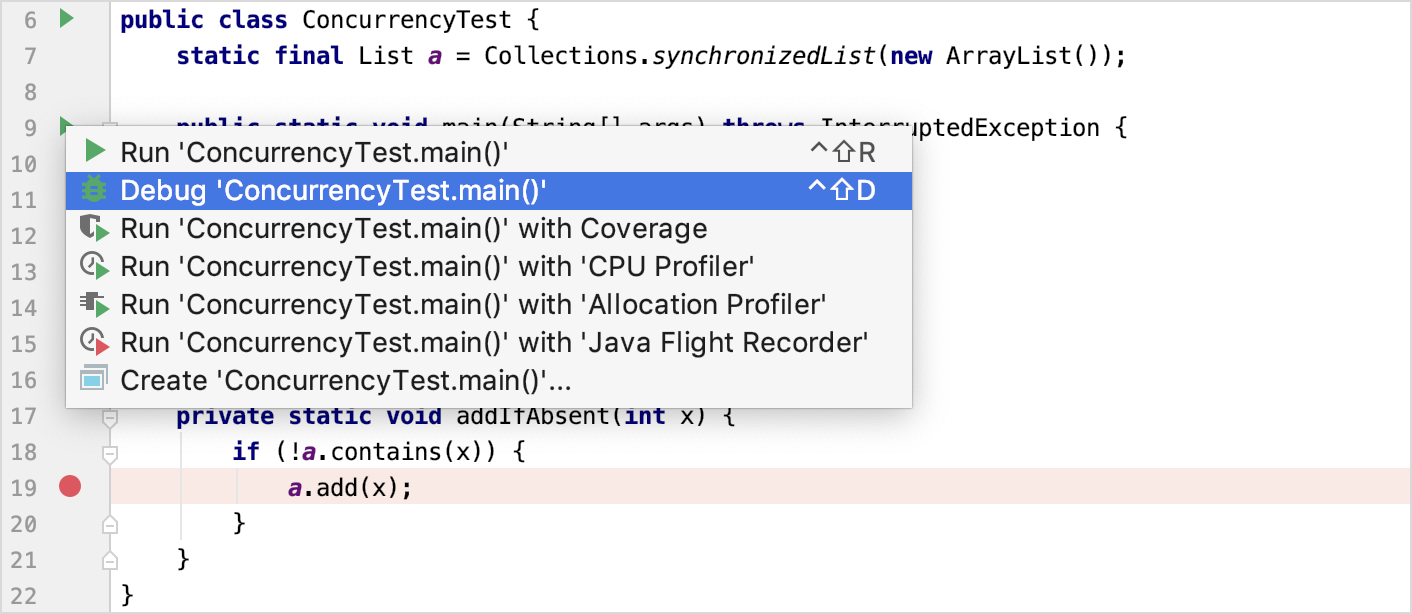The width and height of the screenshot is (1412, 614).
Task: Collapse the if block fold on line 18
Action: [x=110, y=454]
